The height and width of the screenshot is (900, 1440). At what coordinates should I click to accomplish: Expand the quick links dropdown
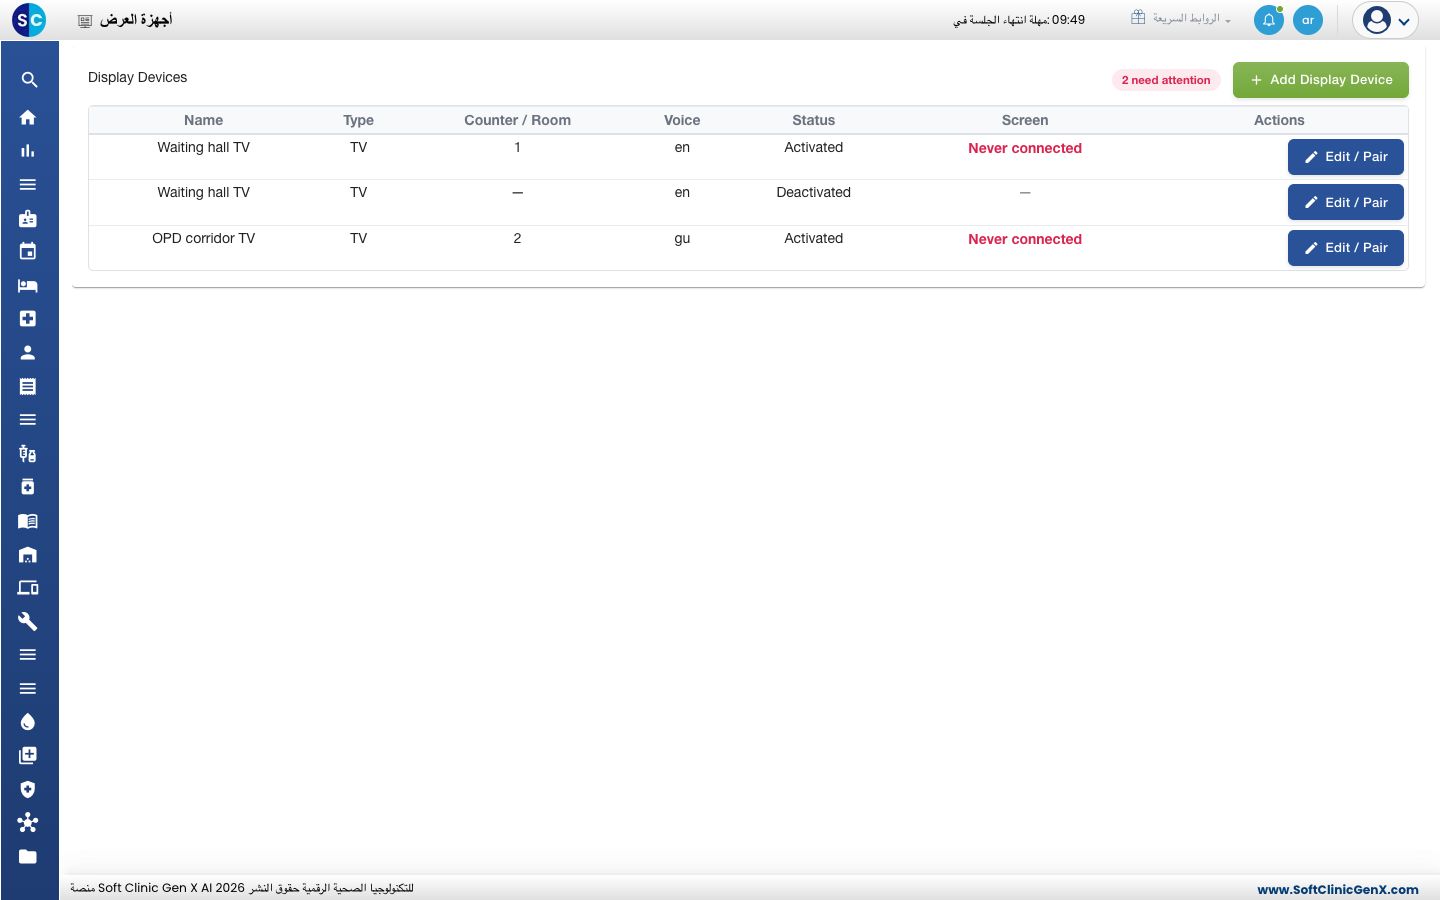coord(1181,19)
